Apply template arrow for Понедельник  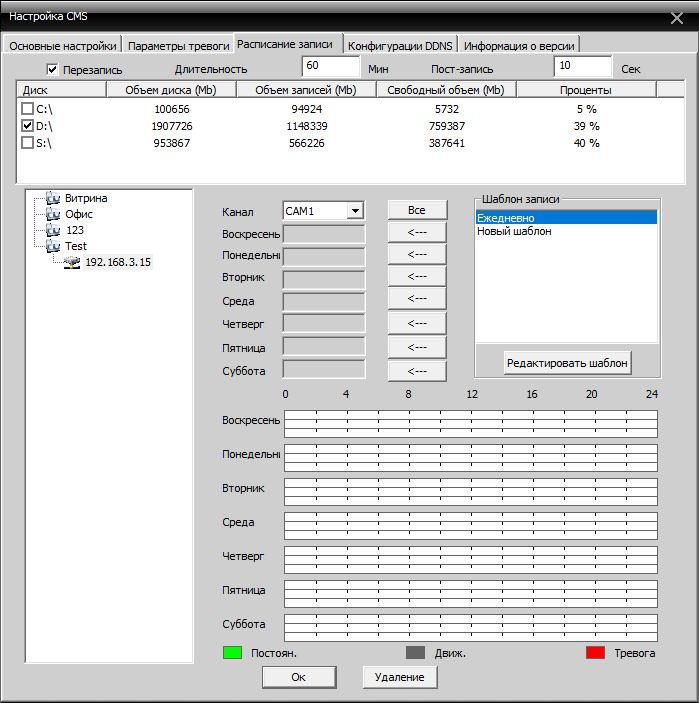[417, 254]
